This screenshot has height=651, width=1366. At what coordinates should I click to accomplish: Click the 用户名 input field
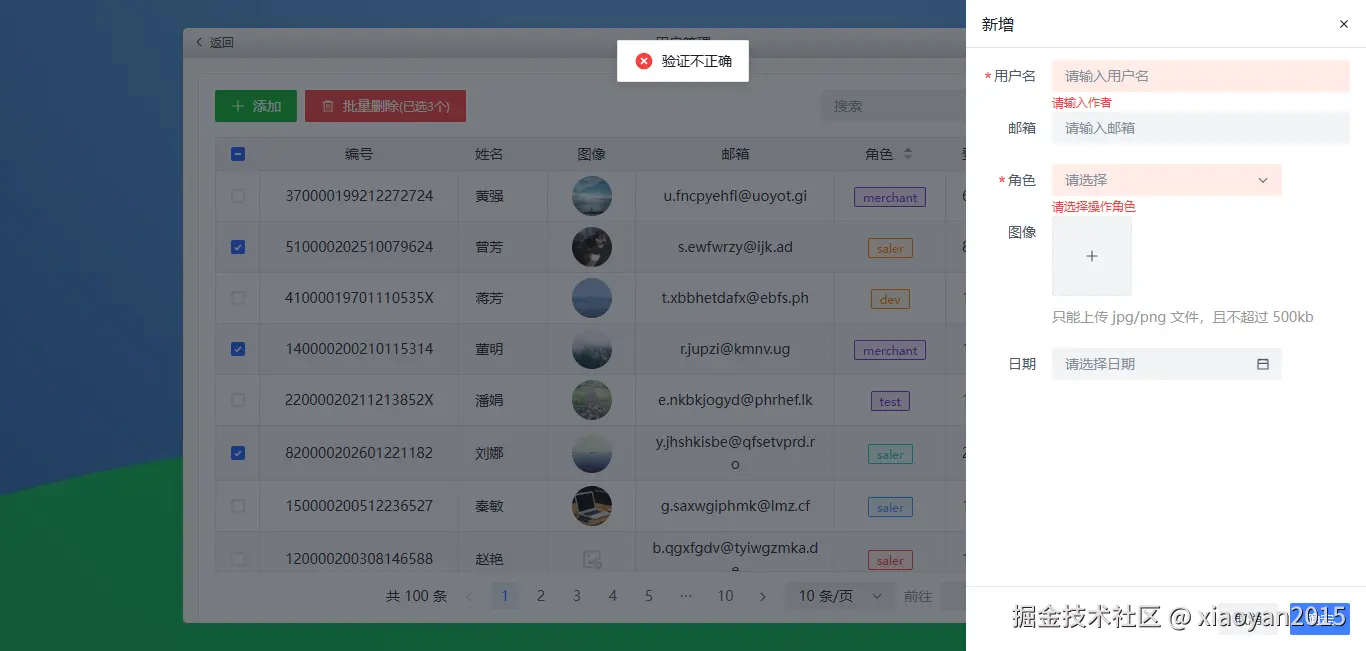pos(1201,76)
